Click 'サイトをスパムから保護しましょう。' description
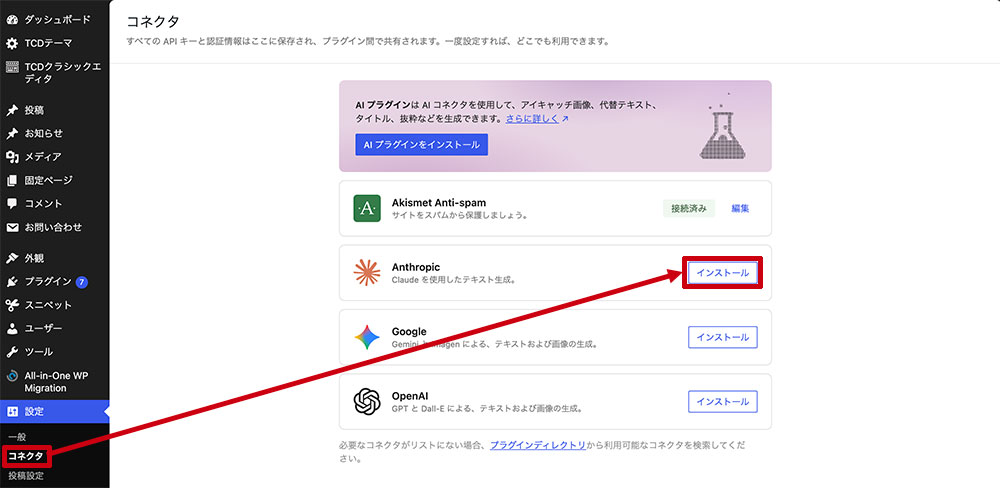 (x=459, y=215)
